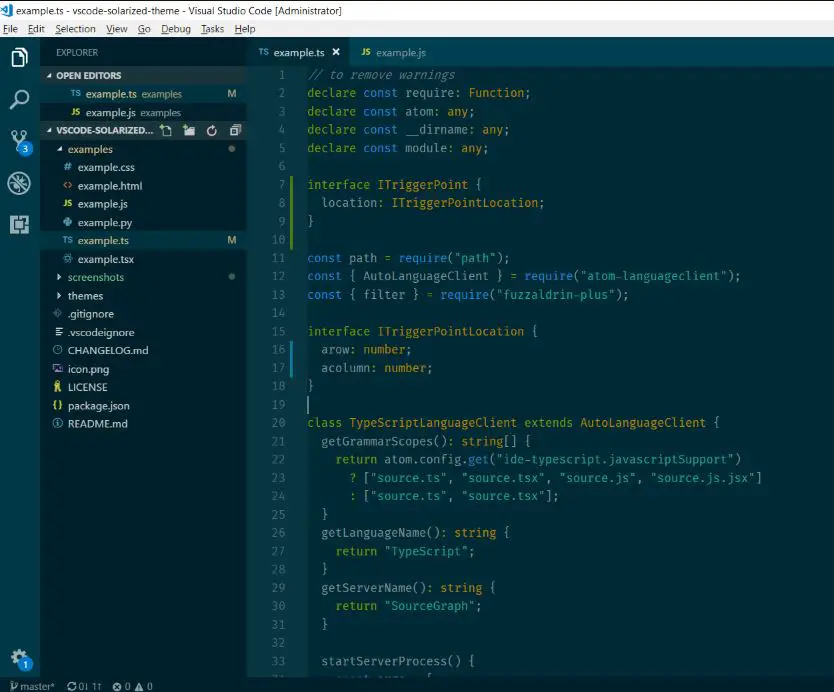Collapse the examples folder
This screenshot has height=692, width=834.
pos(60,149)
